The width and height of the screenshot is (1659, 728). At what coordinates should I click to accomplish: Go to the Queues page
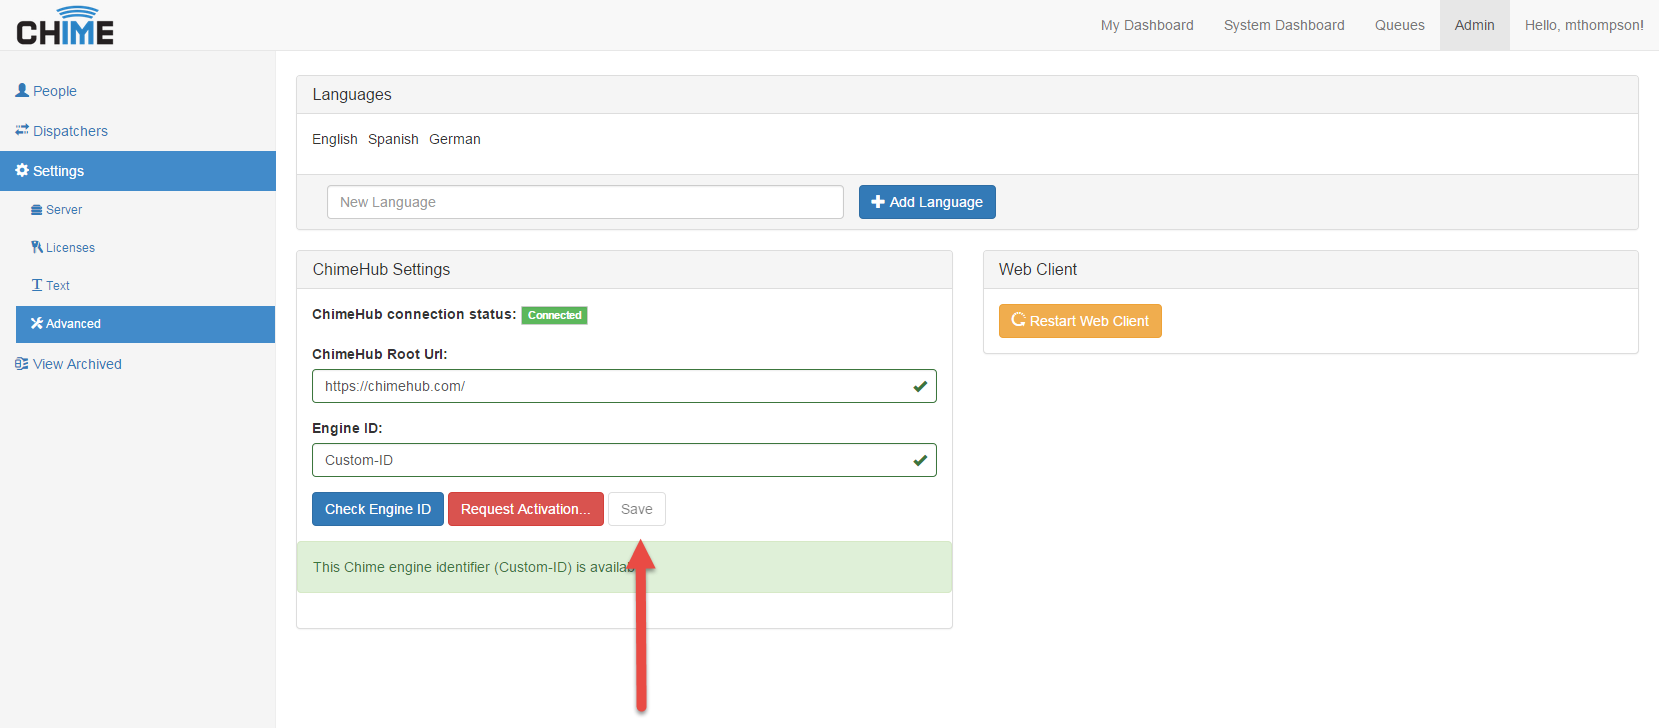point(1400,25)
